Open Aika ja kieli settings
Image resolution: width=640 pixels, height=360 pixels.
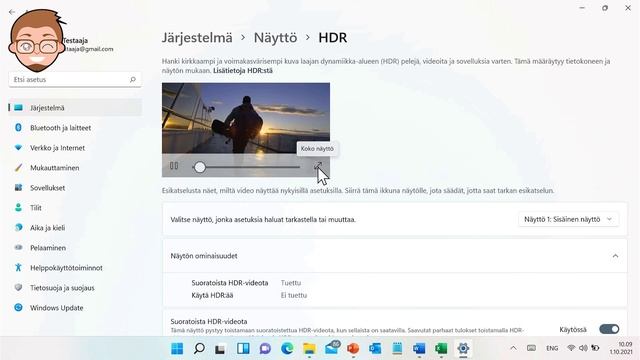coord(75,228)
